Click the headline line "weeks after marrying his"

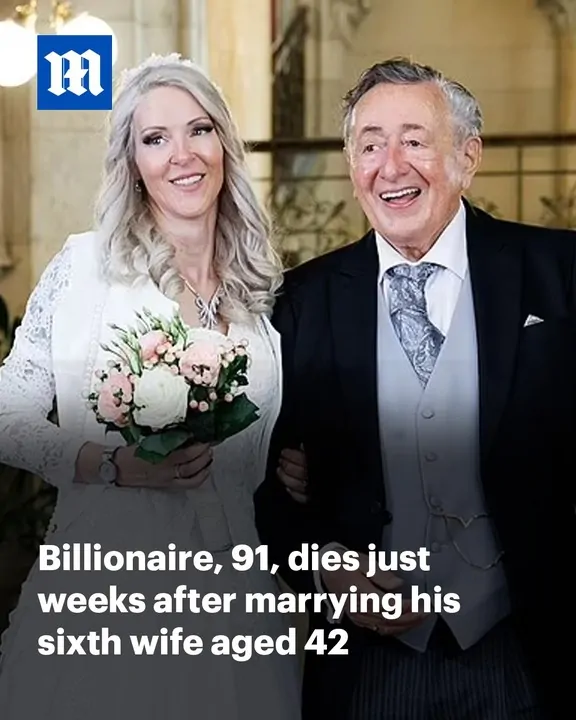249,600
